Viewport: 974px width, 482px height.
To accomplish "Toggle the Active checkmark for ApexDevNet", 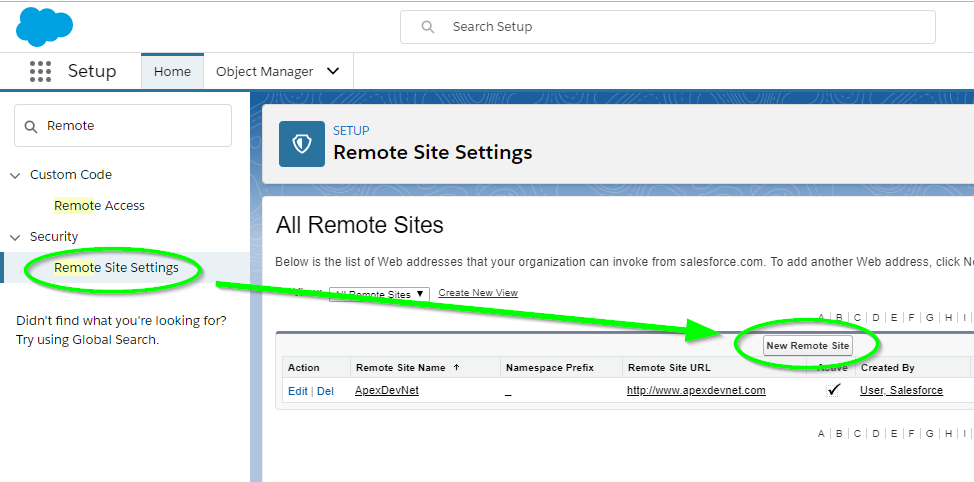I will [833, 389].
